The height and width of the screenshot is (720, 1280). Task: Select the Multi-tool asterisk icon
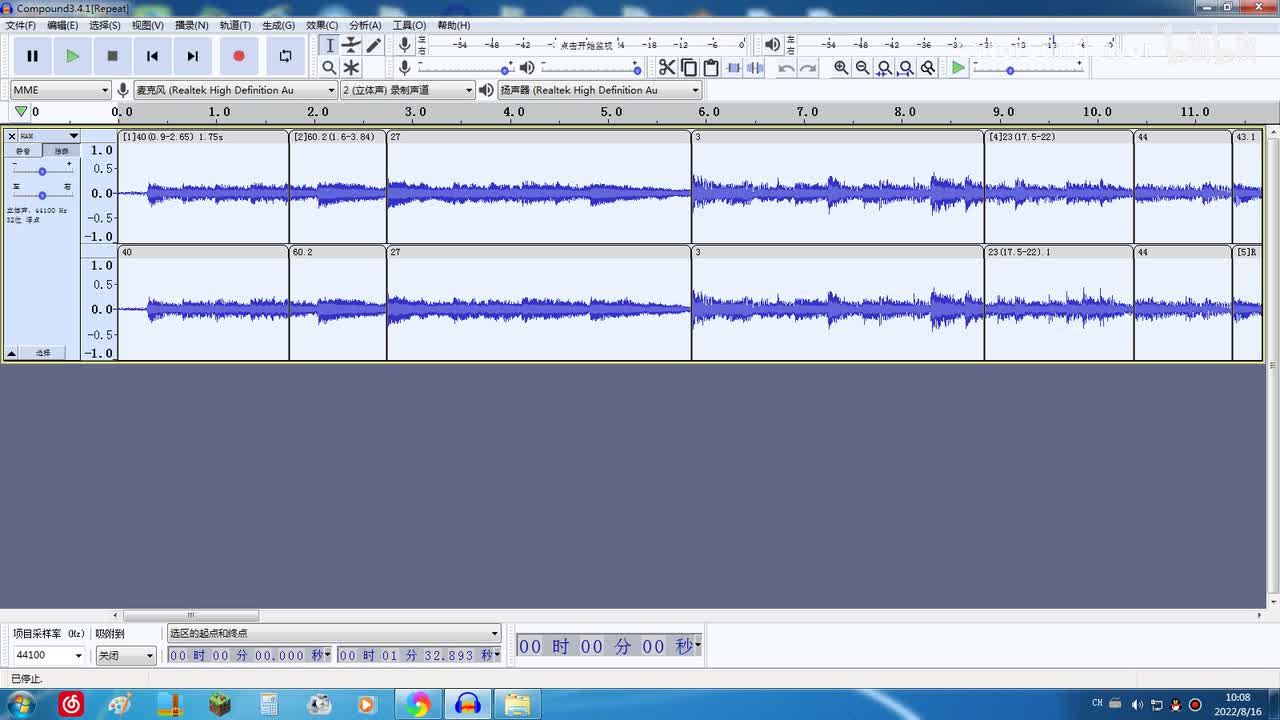pos(351,67)
